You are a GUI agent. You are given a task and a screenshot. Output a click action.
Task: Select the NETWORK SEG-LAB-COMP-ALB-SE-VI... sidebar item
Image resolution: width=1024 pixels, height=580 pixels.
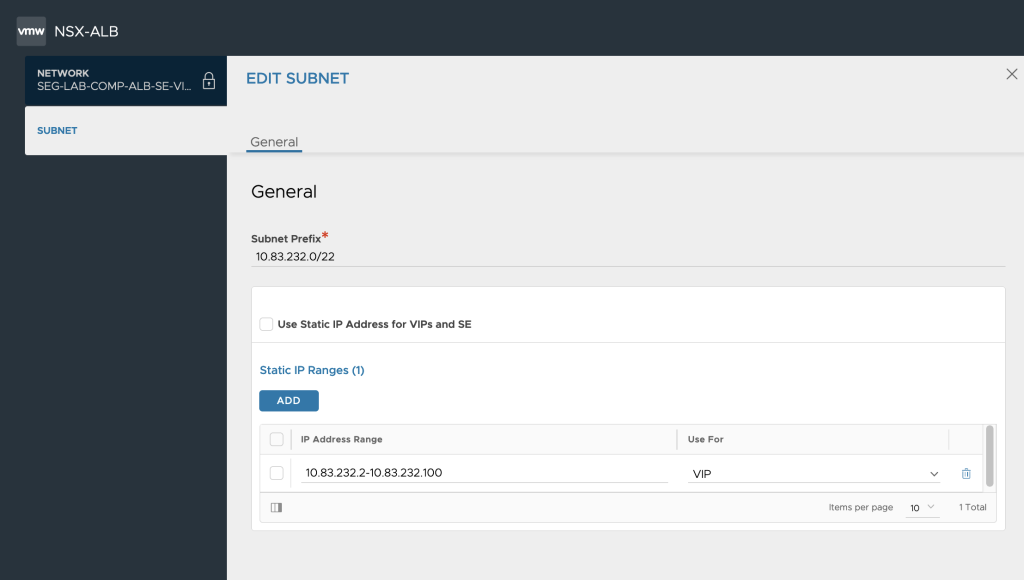pyautogui.click(x=126, y=80)
